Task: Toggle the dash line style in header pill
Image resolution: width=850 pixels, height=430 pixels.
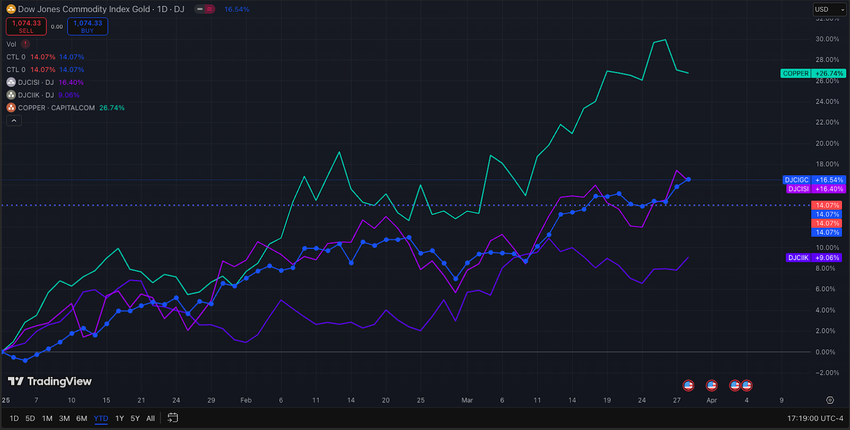Action: click(x=200, y=9)
